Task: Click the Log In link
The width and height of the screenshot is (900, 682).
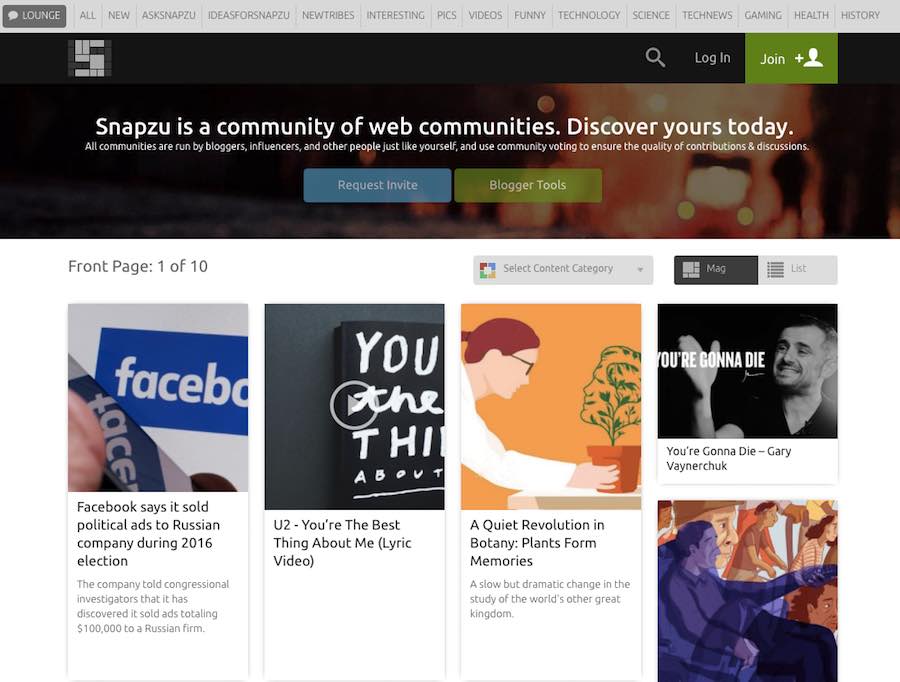Action: [x=712, y=58]
